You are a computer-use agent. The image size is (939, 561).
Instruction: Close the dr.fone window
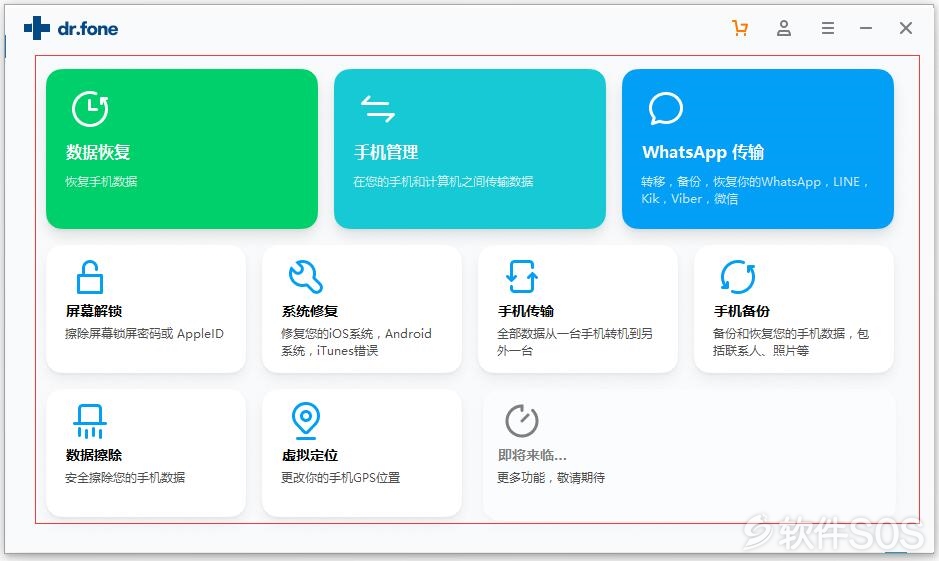pyautogui.click(x=905, y=28)
